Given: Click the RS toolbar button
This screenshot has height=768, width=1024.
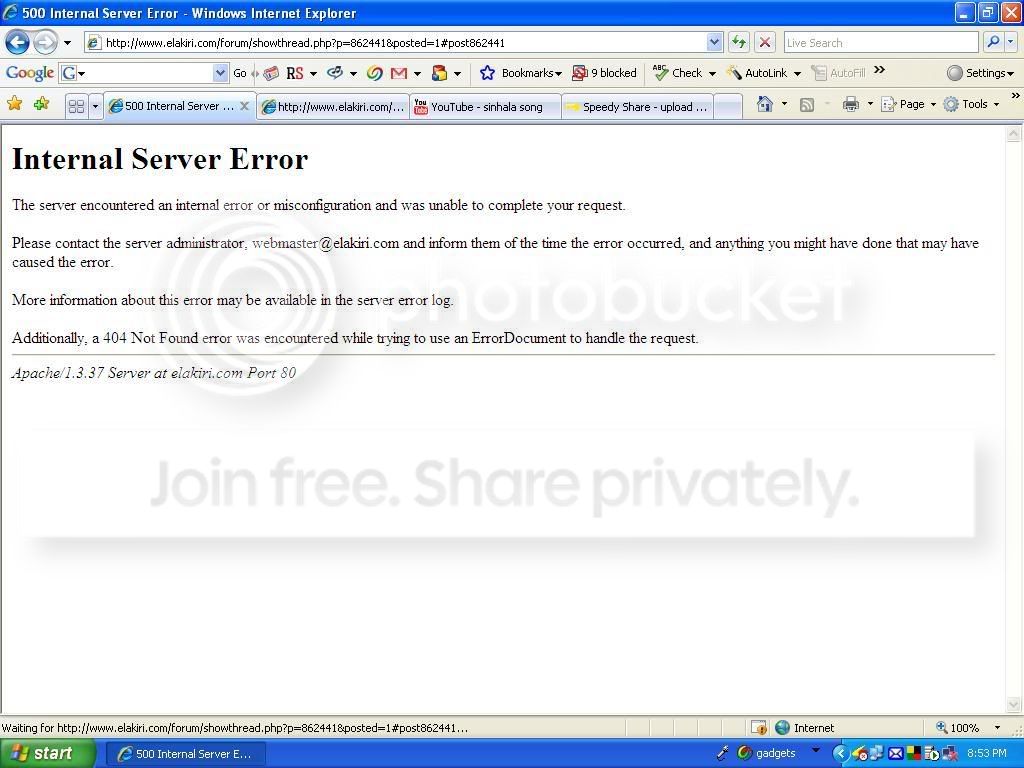Looking at the screenshot, I should coord(295,73).
